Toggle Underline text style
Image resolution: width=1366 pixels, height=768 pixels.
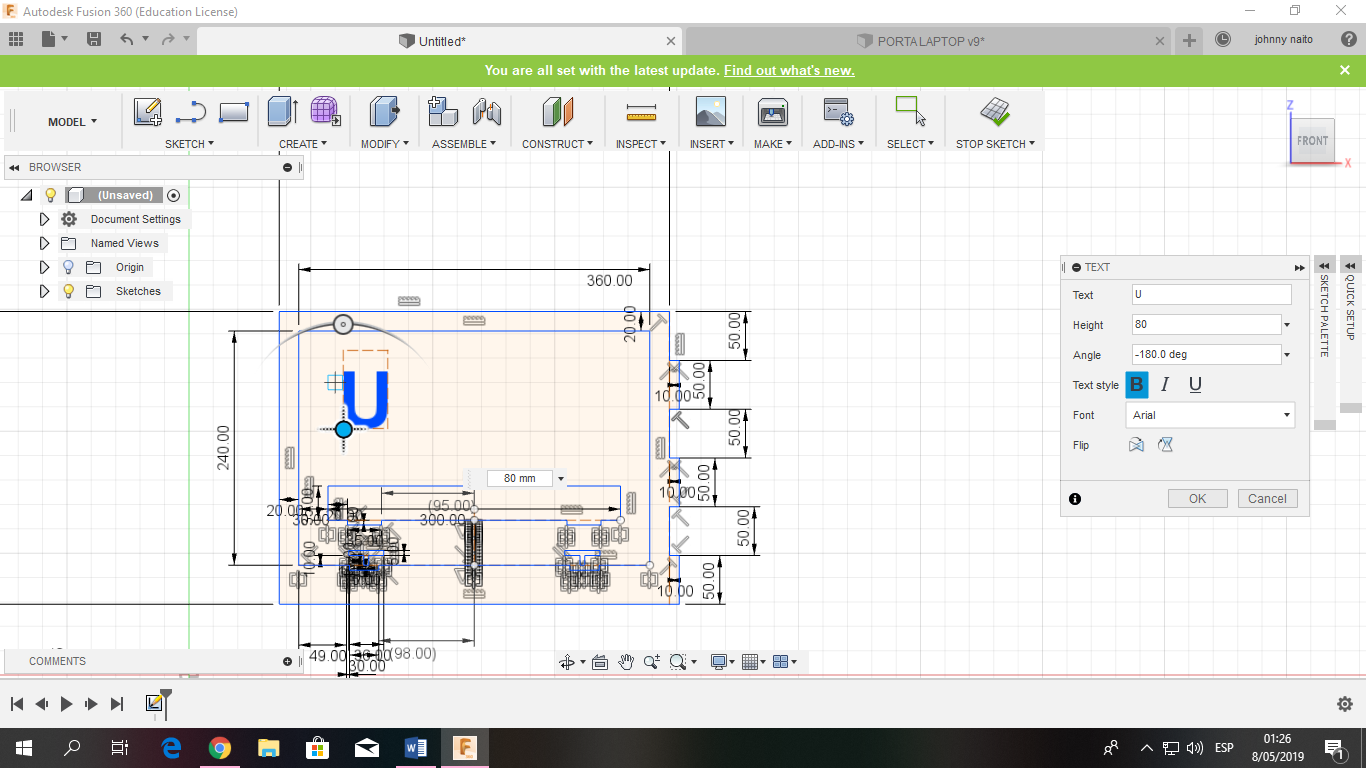[1195, 385]
